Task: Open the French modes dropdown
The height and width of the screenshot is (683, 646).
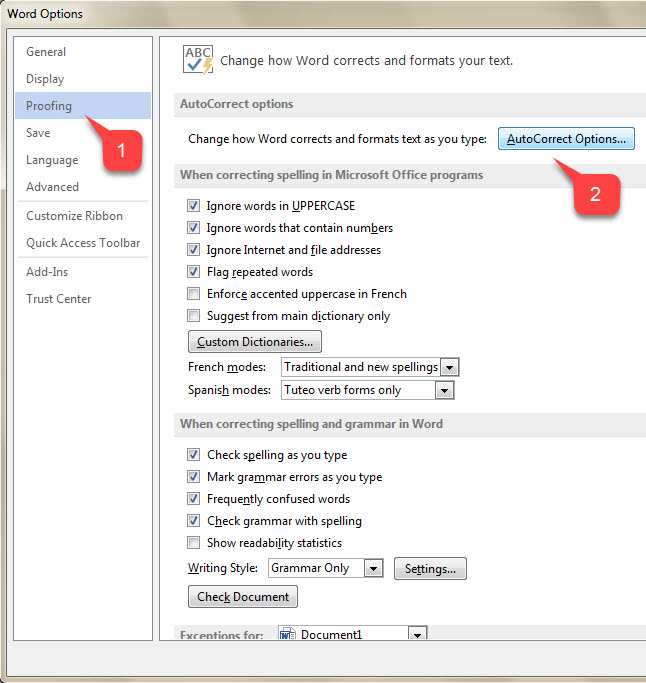Action: [449, 367]
